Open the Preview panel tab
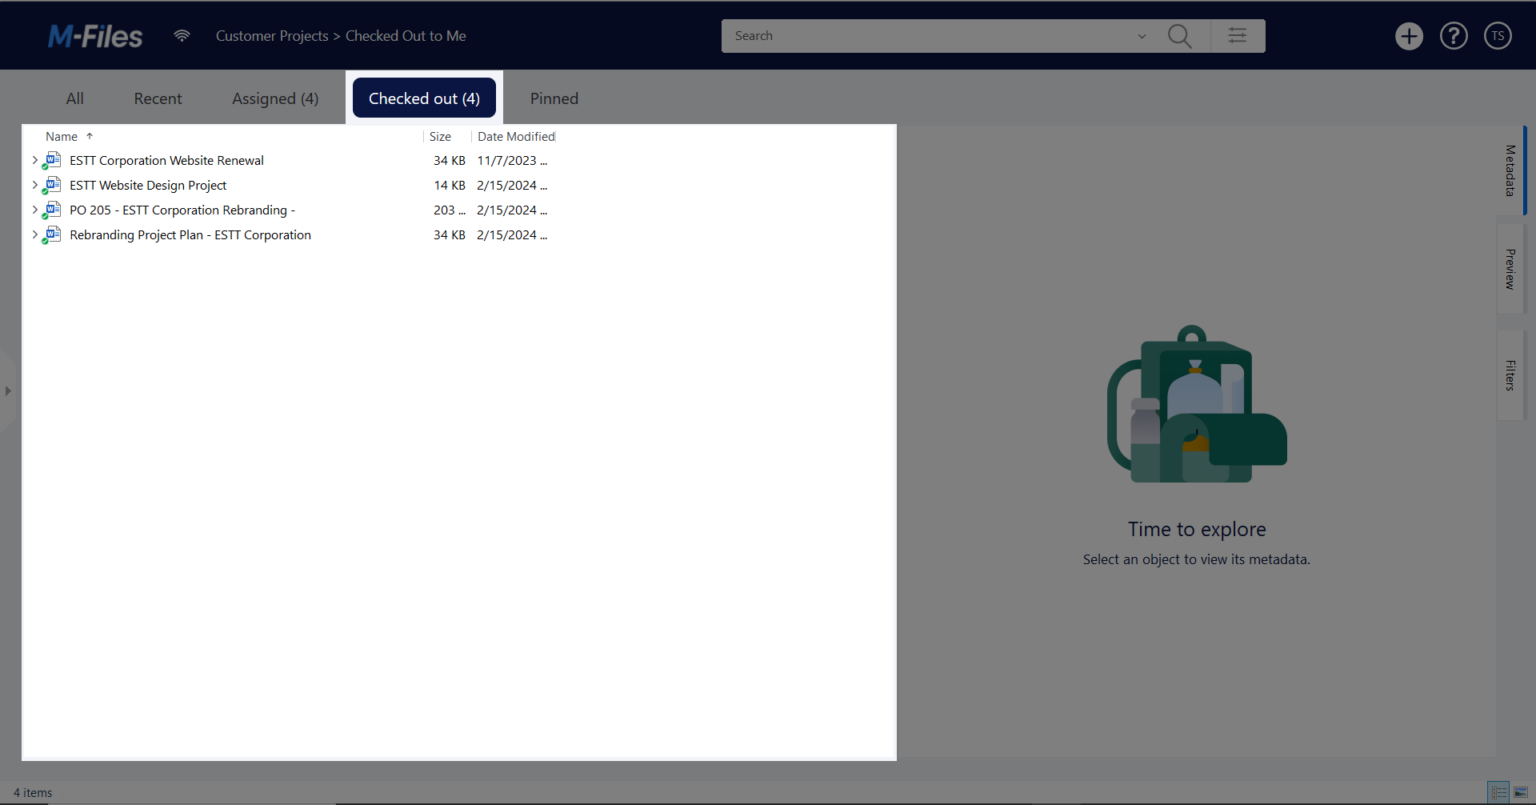The width and height of the screenshot is (1536, 805). pos(1509,268)
